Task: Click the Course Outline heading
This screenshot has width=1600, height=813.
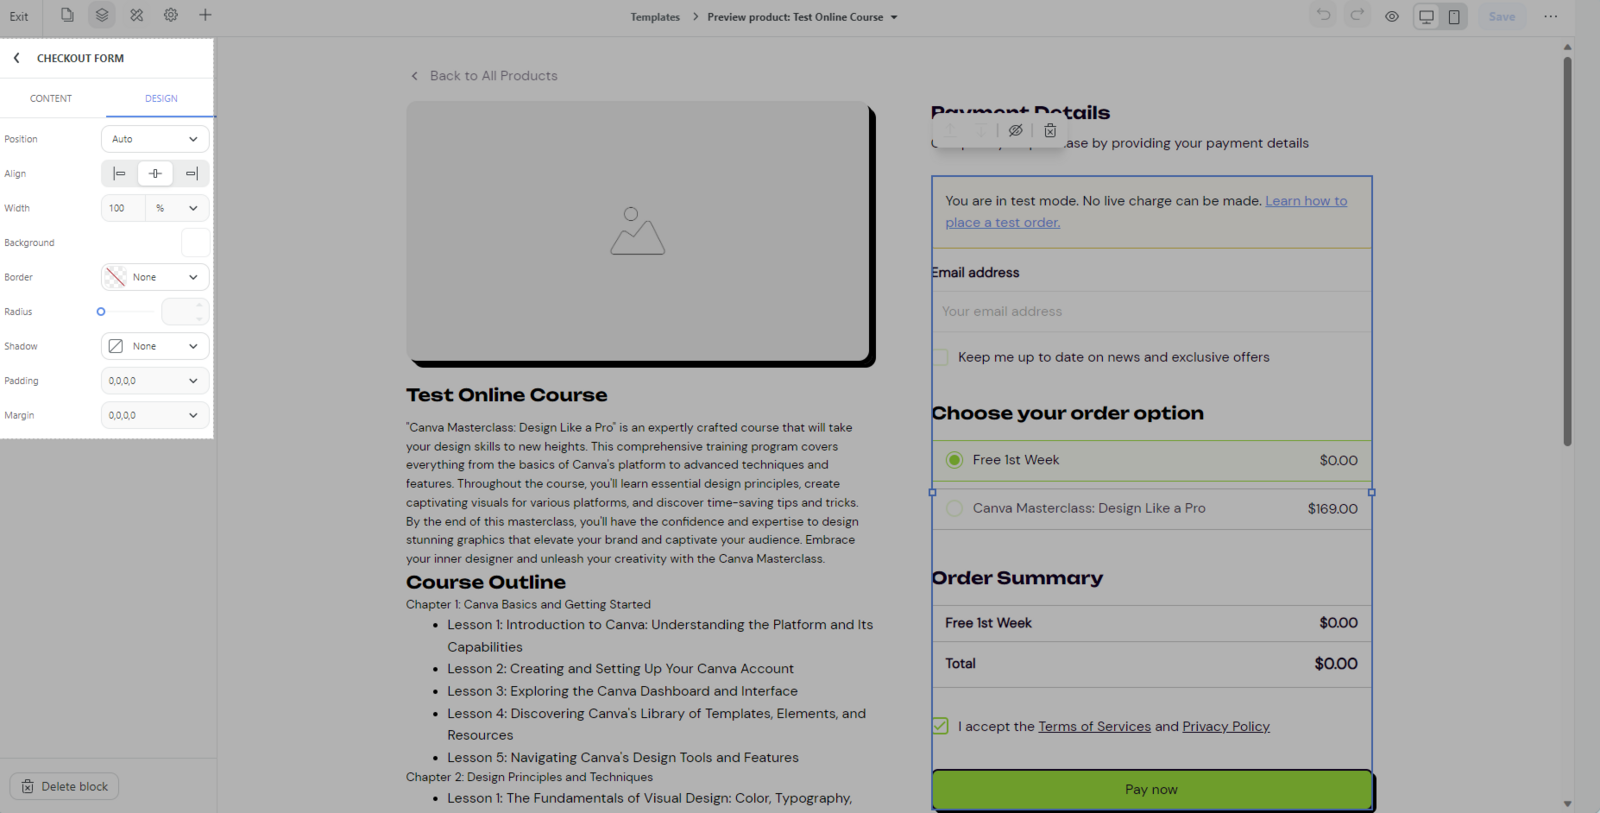Action: tap(486, 582)
